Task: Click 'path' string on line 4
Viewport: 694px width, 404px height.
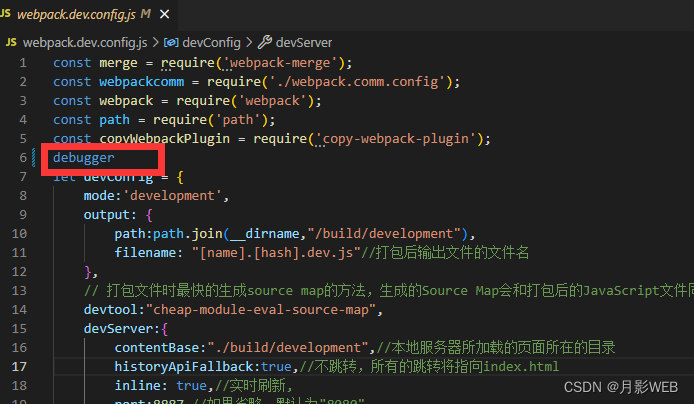Action: click(238, 120)
